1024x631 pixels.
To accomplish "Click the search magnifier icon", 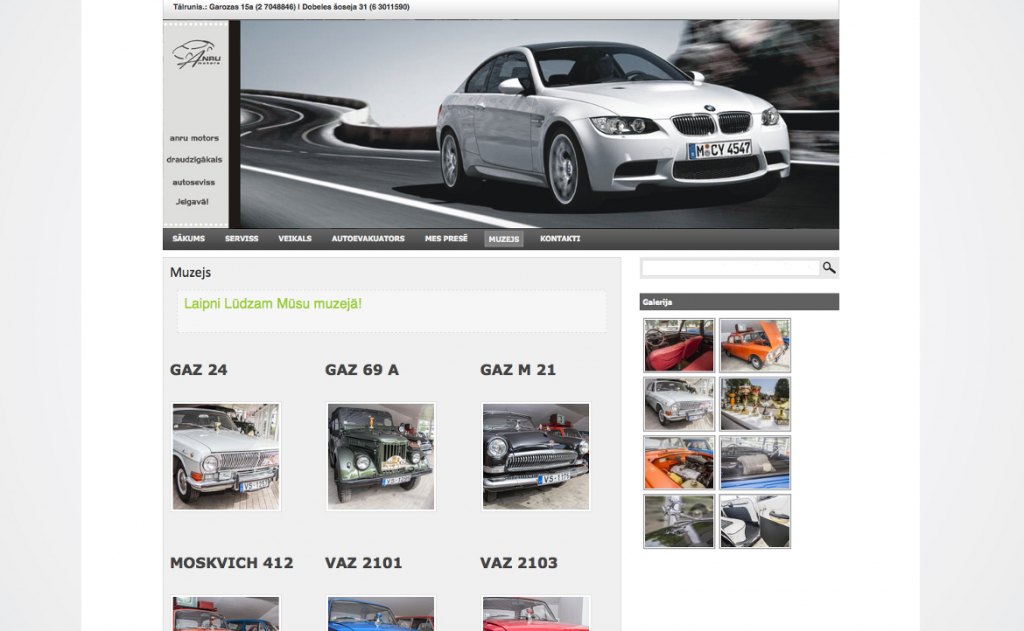I will click(x=829, y=267).
